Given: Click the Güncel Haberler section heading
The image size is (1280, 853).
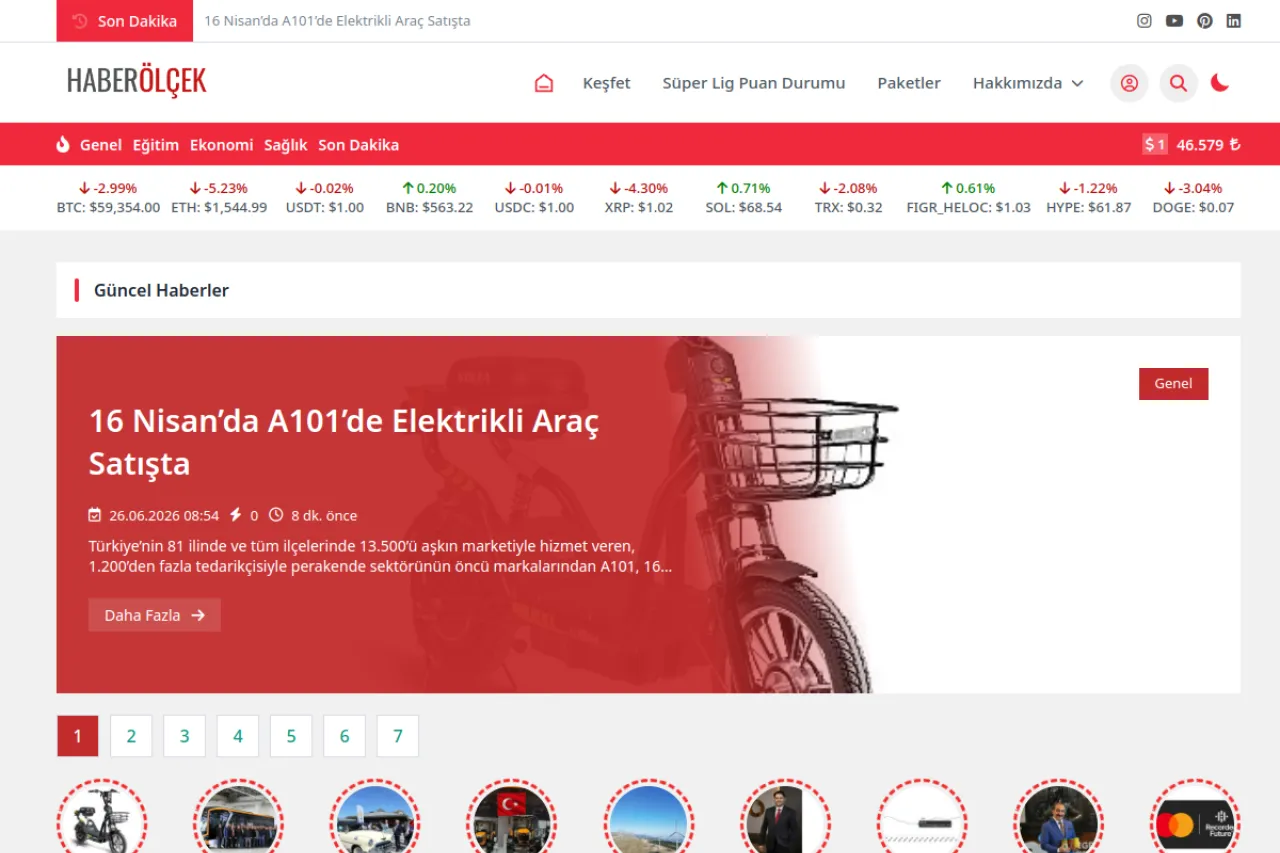Looking at the screenshot, I should tap(161, 291).
